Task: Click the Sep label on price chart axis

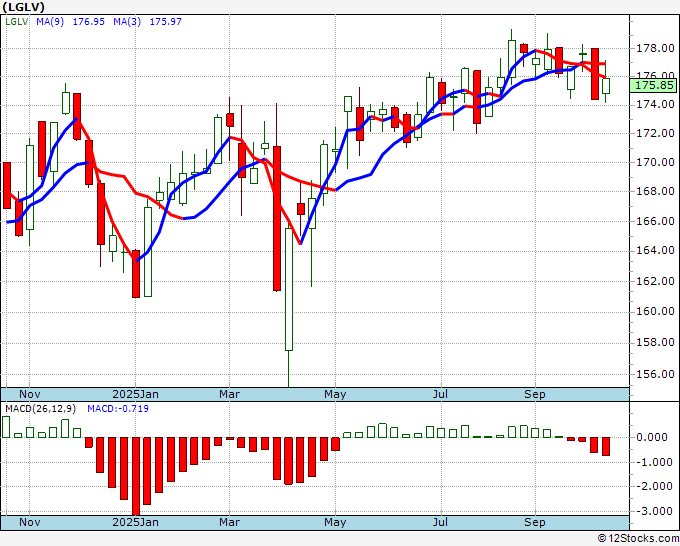Action: tap(534, 394)
